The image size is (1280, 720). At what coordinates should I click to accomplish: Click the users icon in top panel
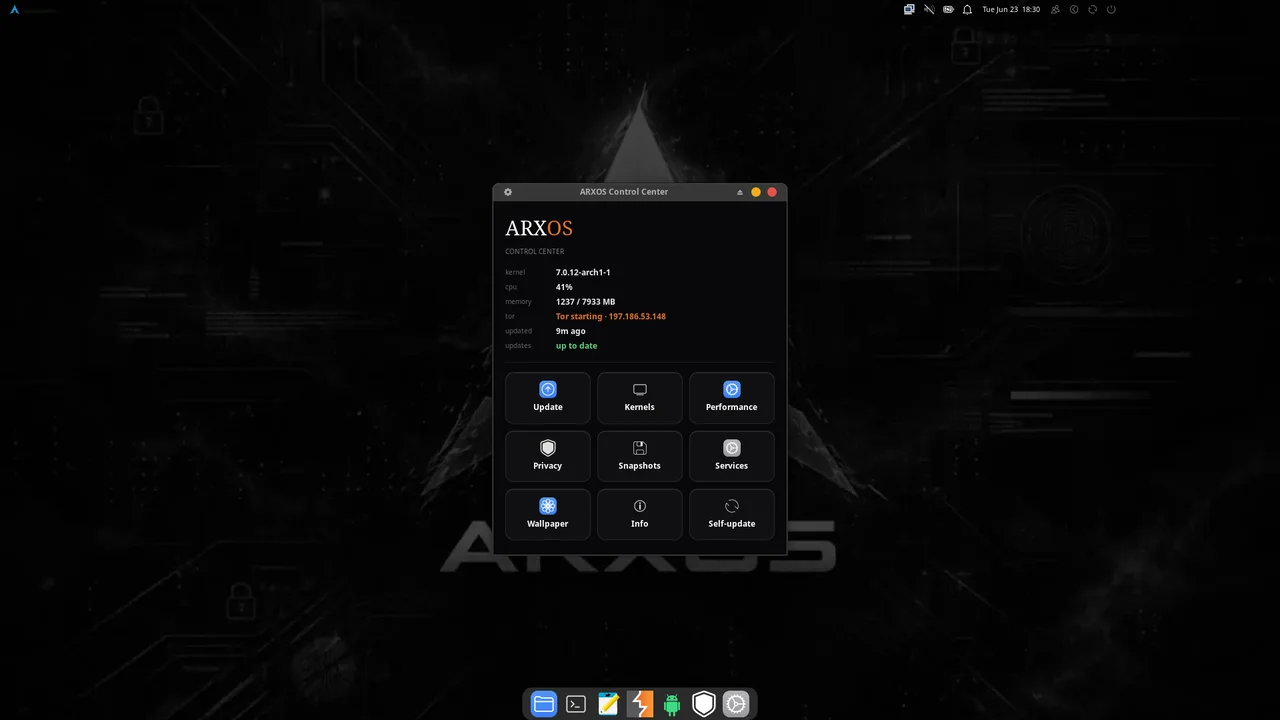tap(1055, 9)
